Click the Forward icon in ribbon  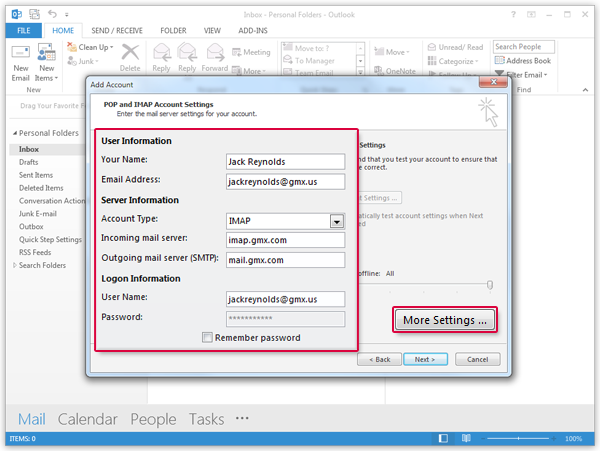pos(214,56)
